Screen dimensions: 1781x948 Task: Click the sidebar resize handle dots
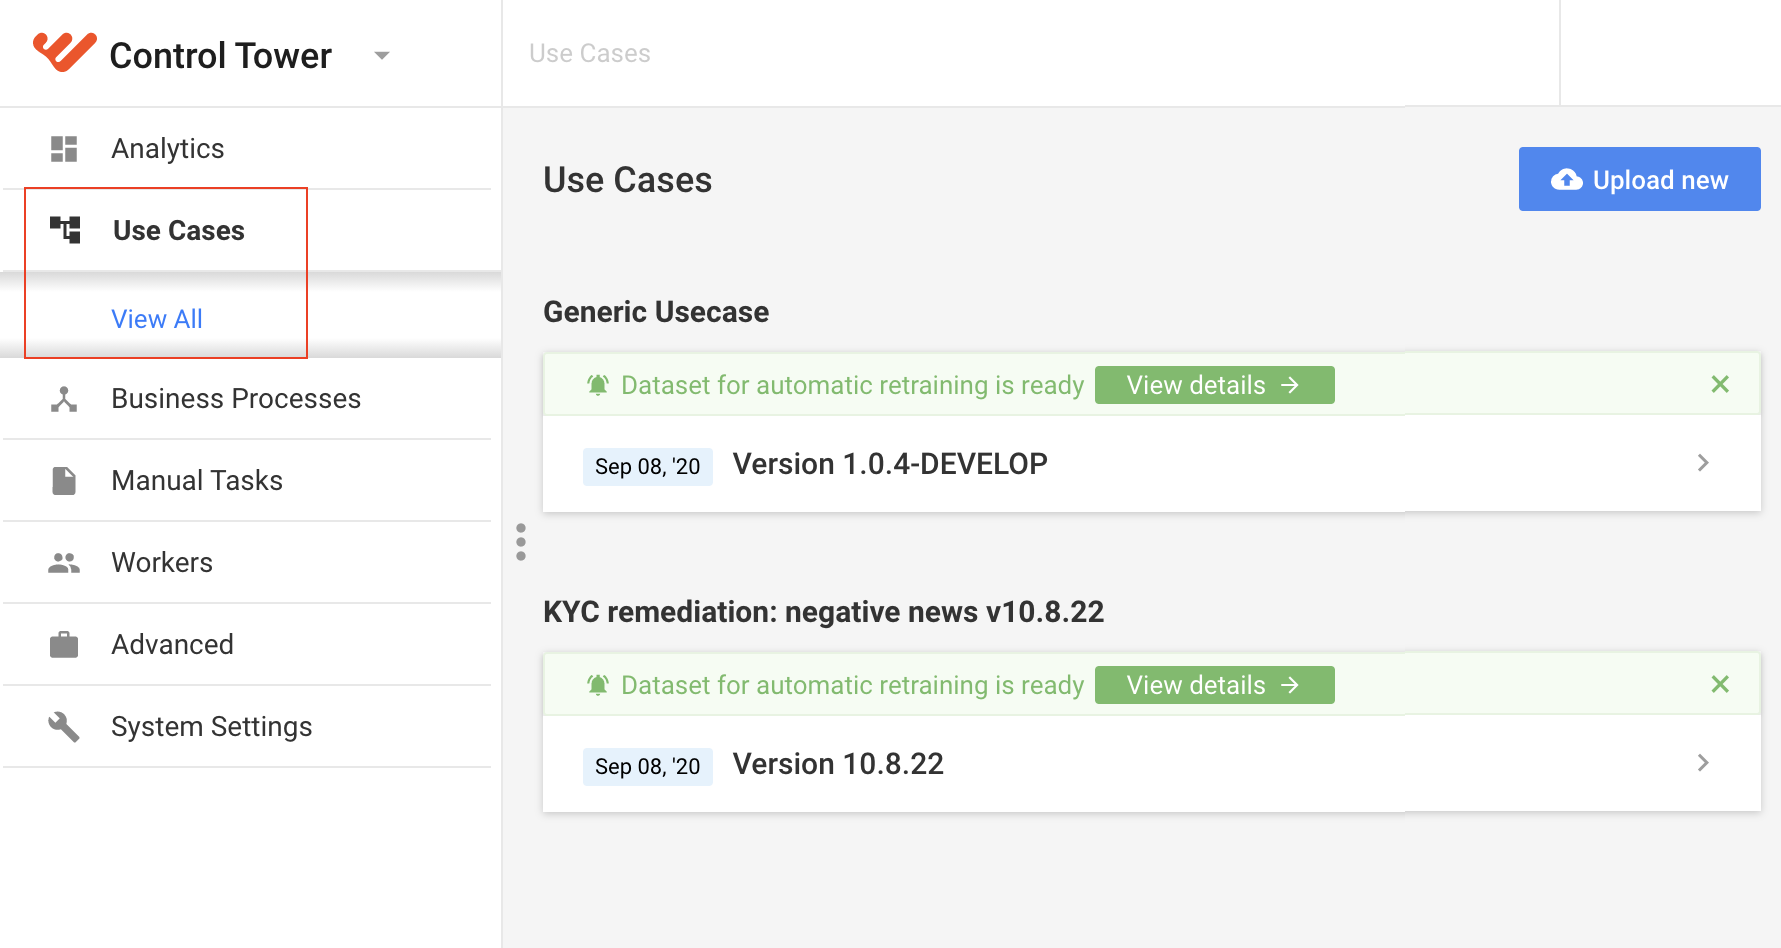click(x=521, y=542)
